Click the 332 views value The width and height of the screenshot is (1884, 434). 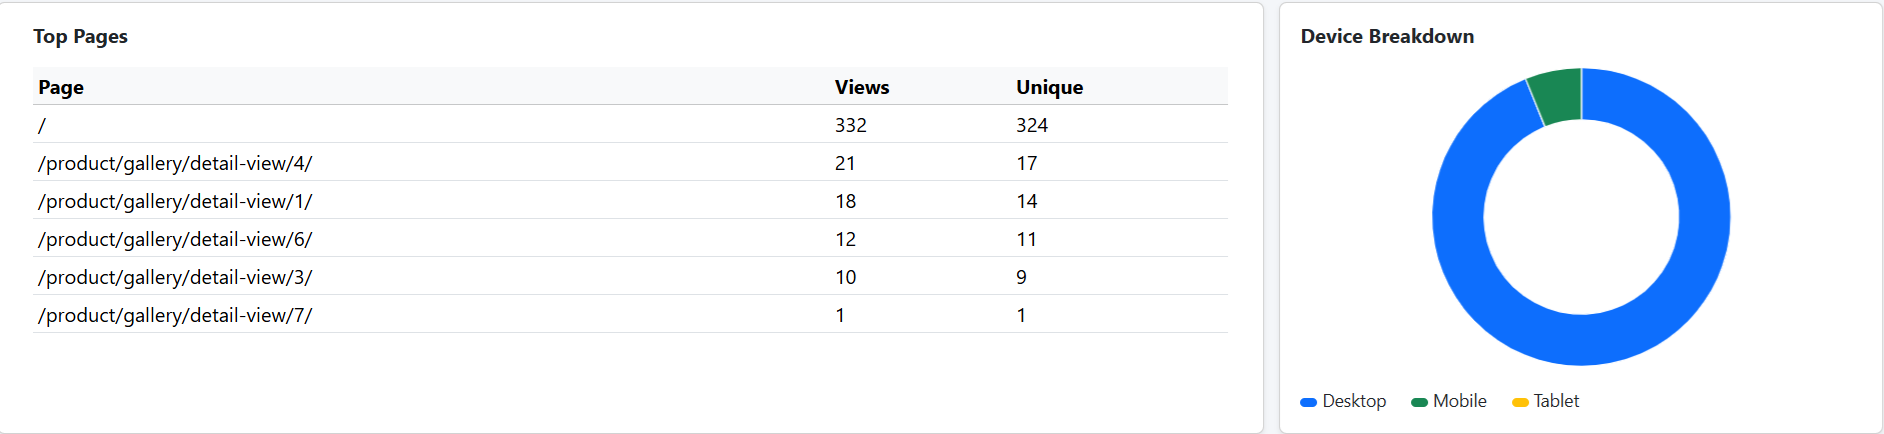851,125
